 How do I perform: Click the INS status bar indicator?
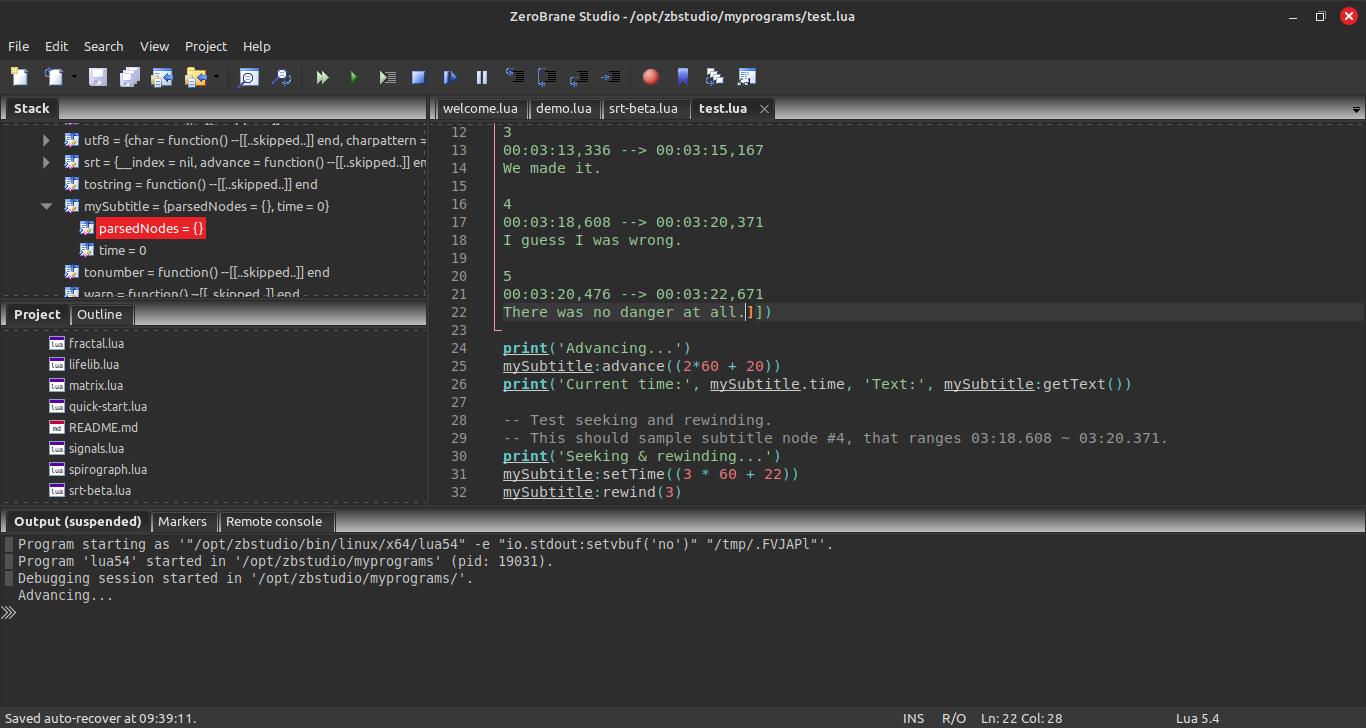coord(913,718)
